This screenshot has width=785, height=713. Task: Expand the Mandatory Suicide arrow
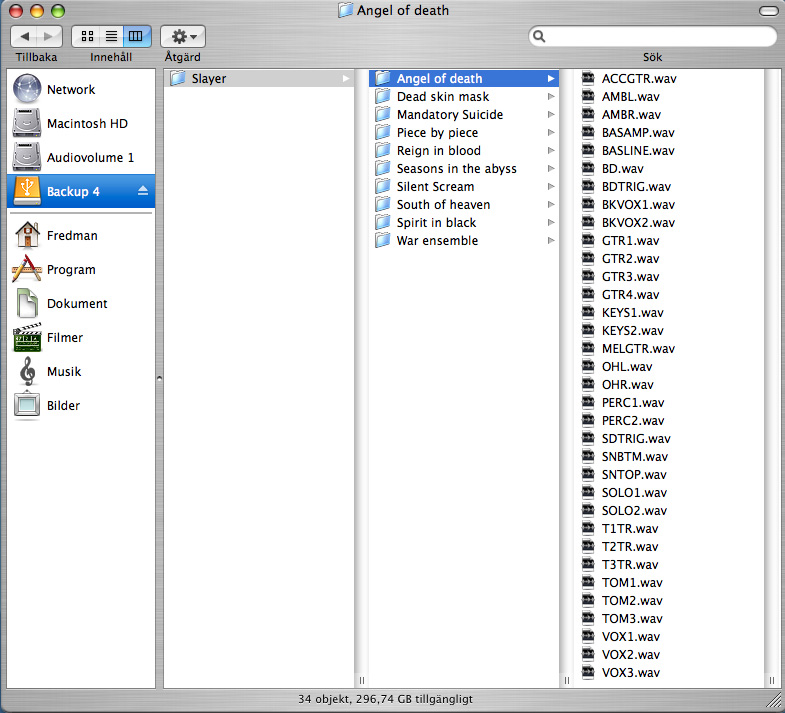pyautogui.click(x=551, y=115)
